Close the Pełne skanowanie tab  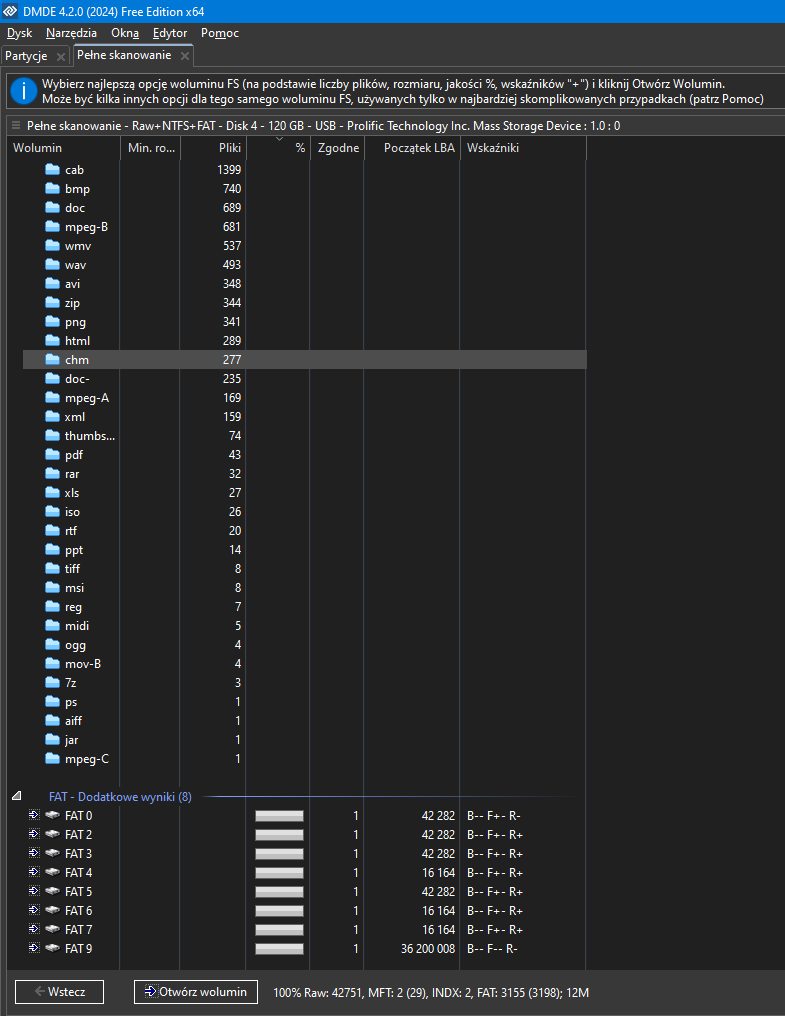[x=185, y=56]
